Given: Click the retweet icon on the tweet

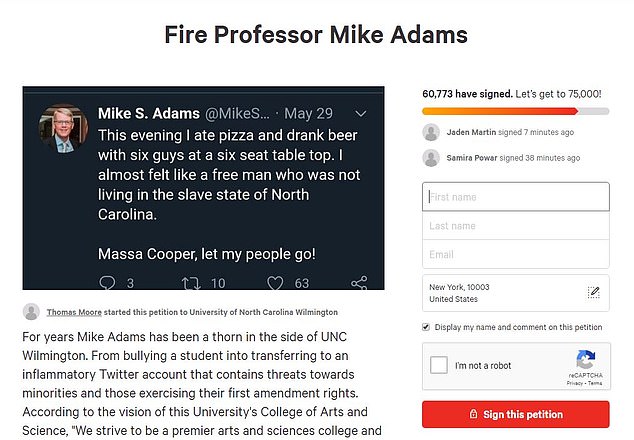Looking at the screenshot, I should [x=191, y=284].
